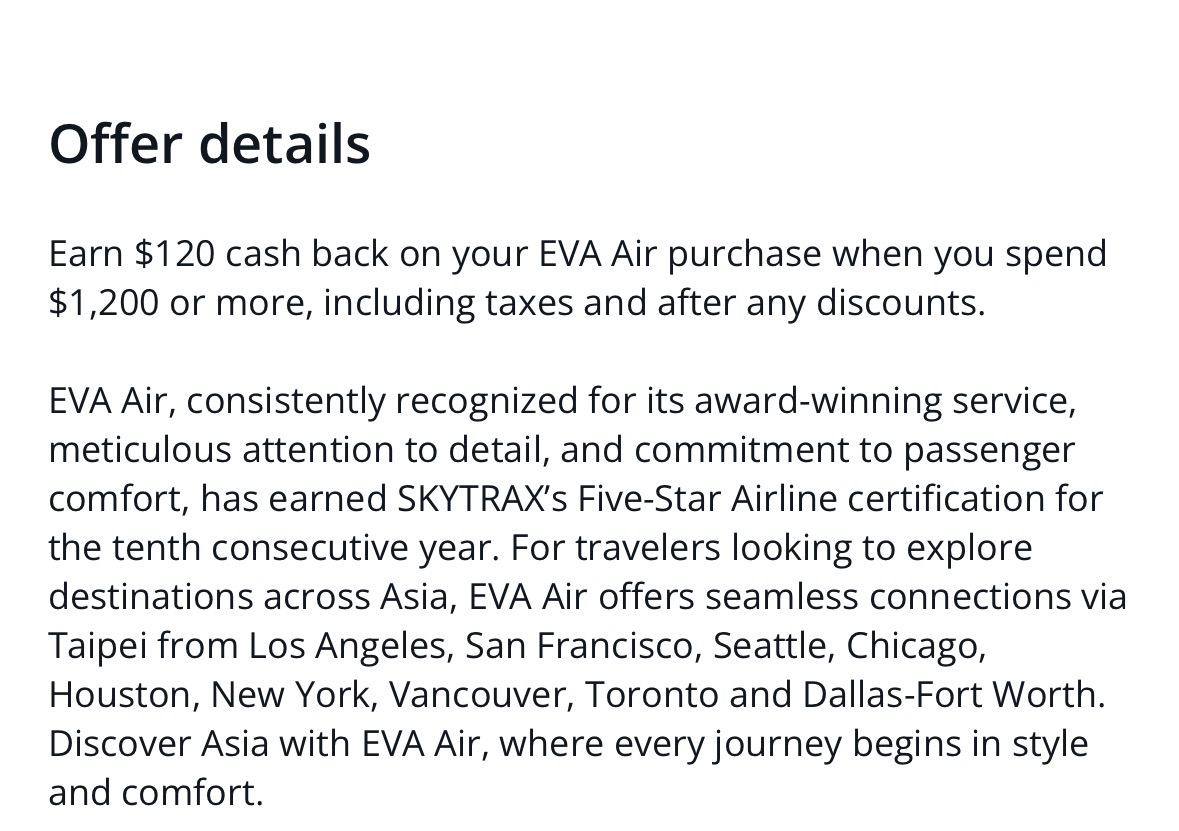This screenshot has width=1179, height=831.
Task: Click the "$120" cash back amount
Action: click(174, 254)
